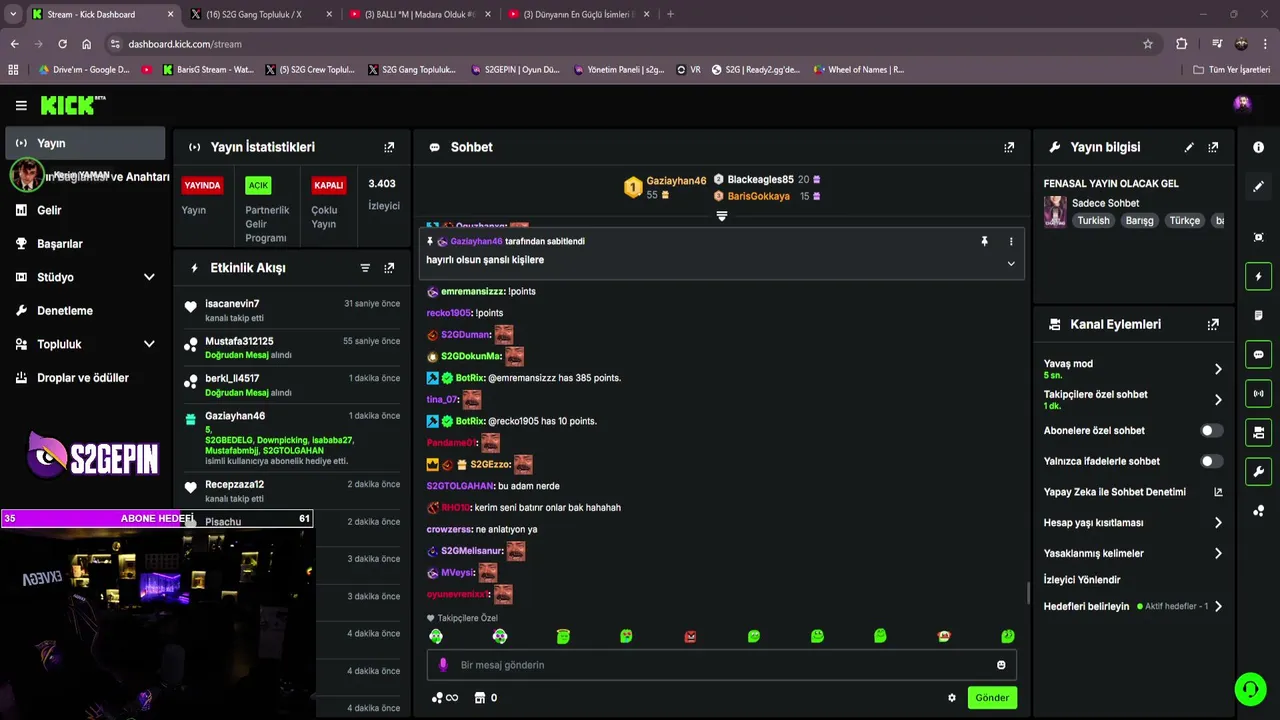This screenshot has width=1280, height=720.
Task: Click the AÇIK partner program status badge
Action: coord(258,185)
